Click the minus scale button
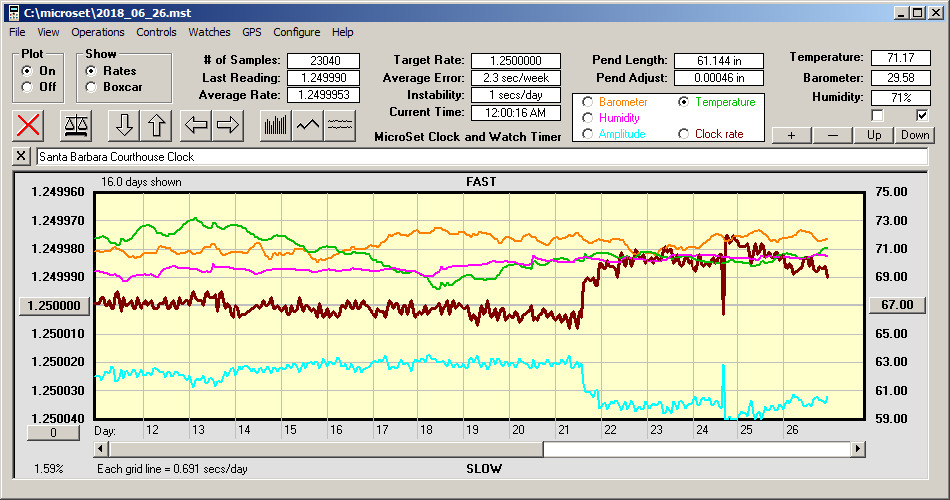This screenshot has width=950, height=500. pos(832,135)
